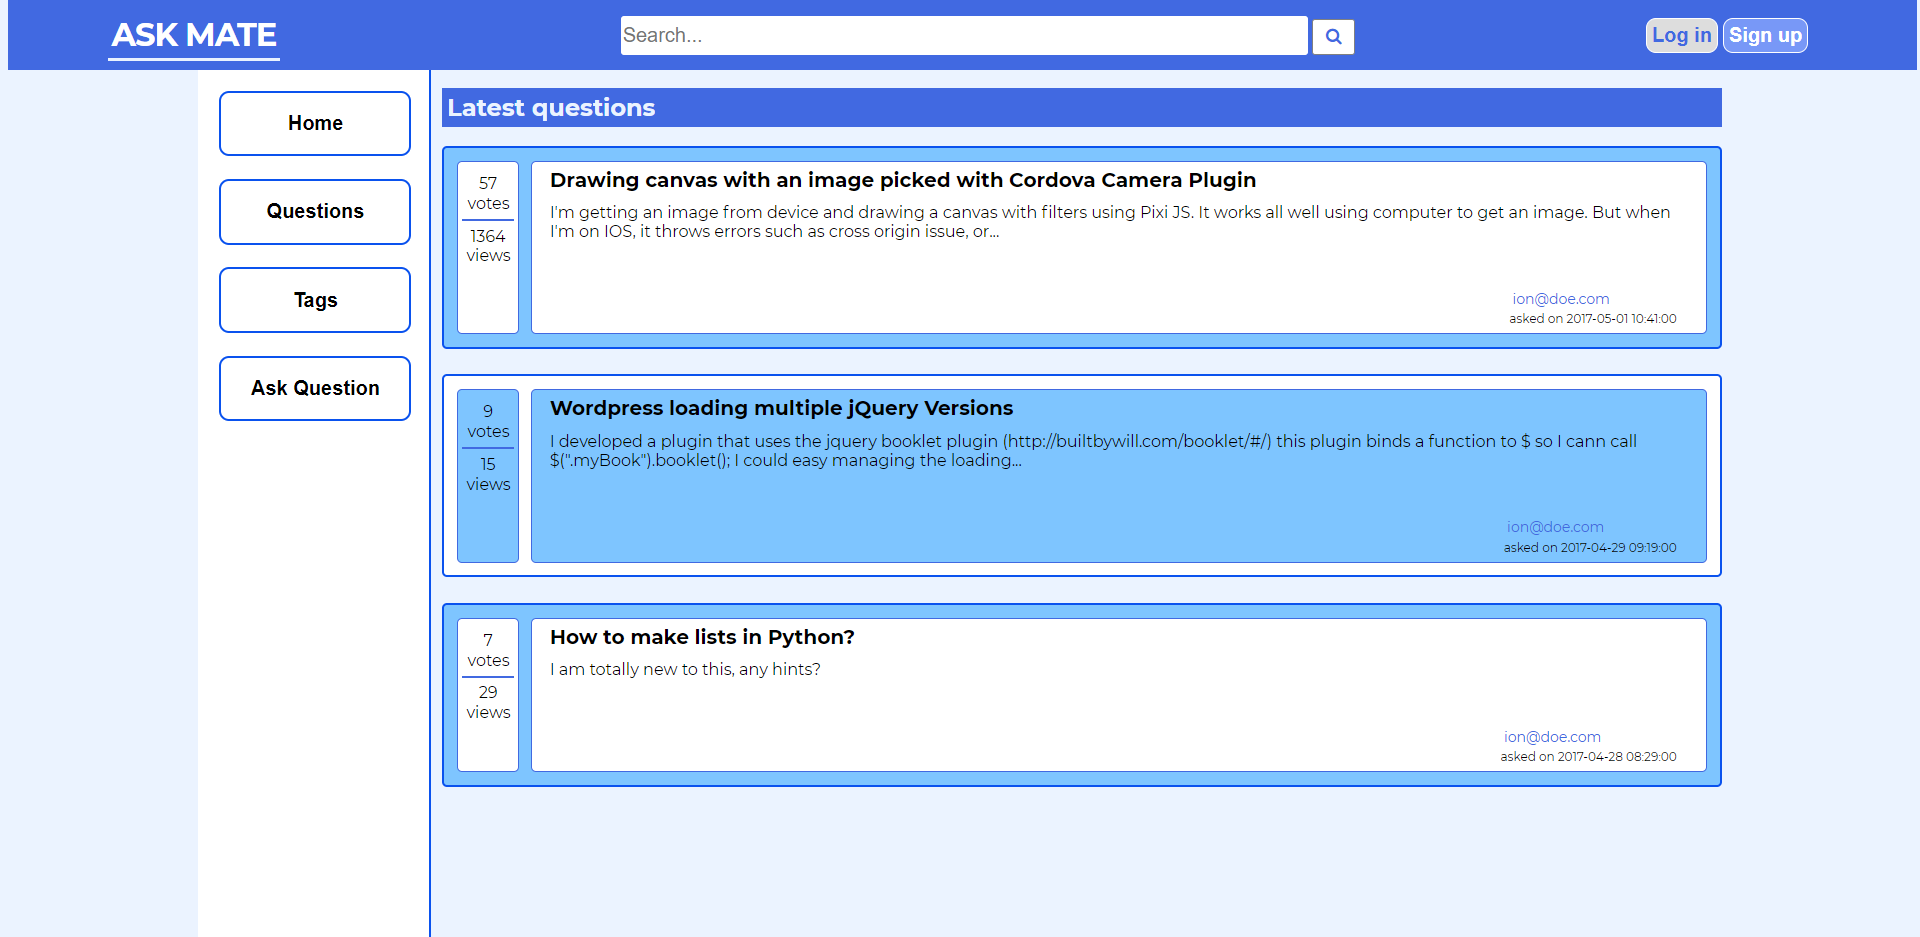The height and width of the screenshot is (937, 1920).
Task: Open the Python lists question
Action: pos(701,636)
